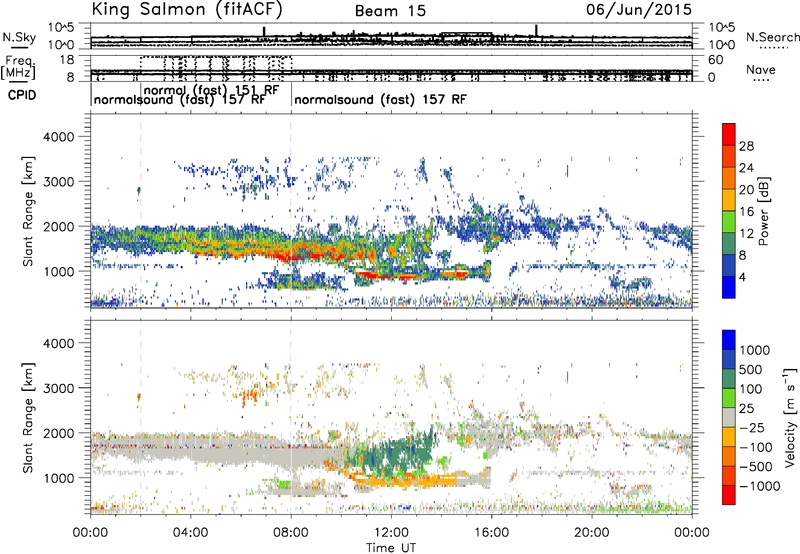Click the 'Freq. [MHz]' axis label
This screenshot has width=800, height=554.
point(18,68)
